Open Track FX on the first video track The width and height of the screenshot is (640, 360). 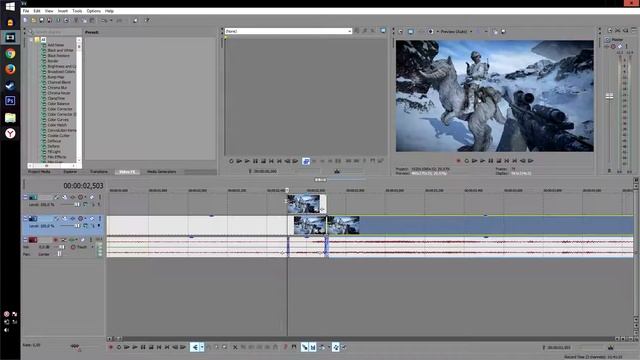(x=73, y=197)
